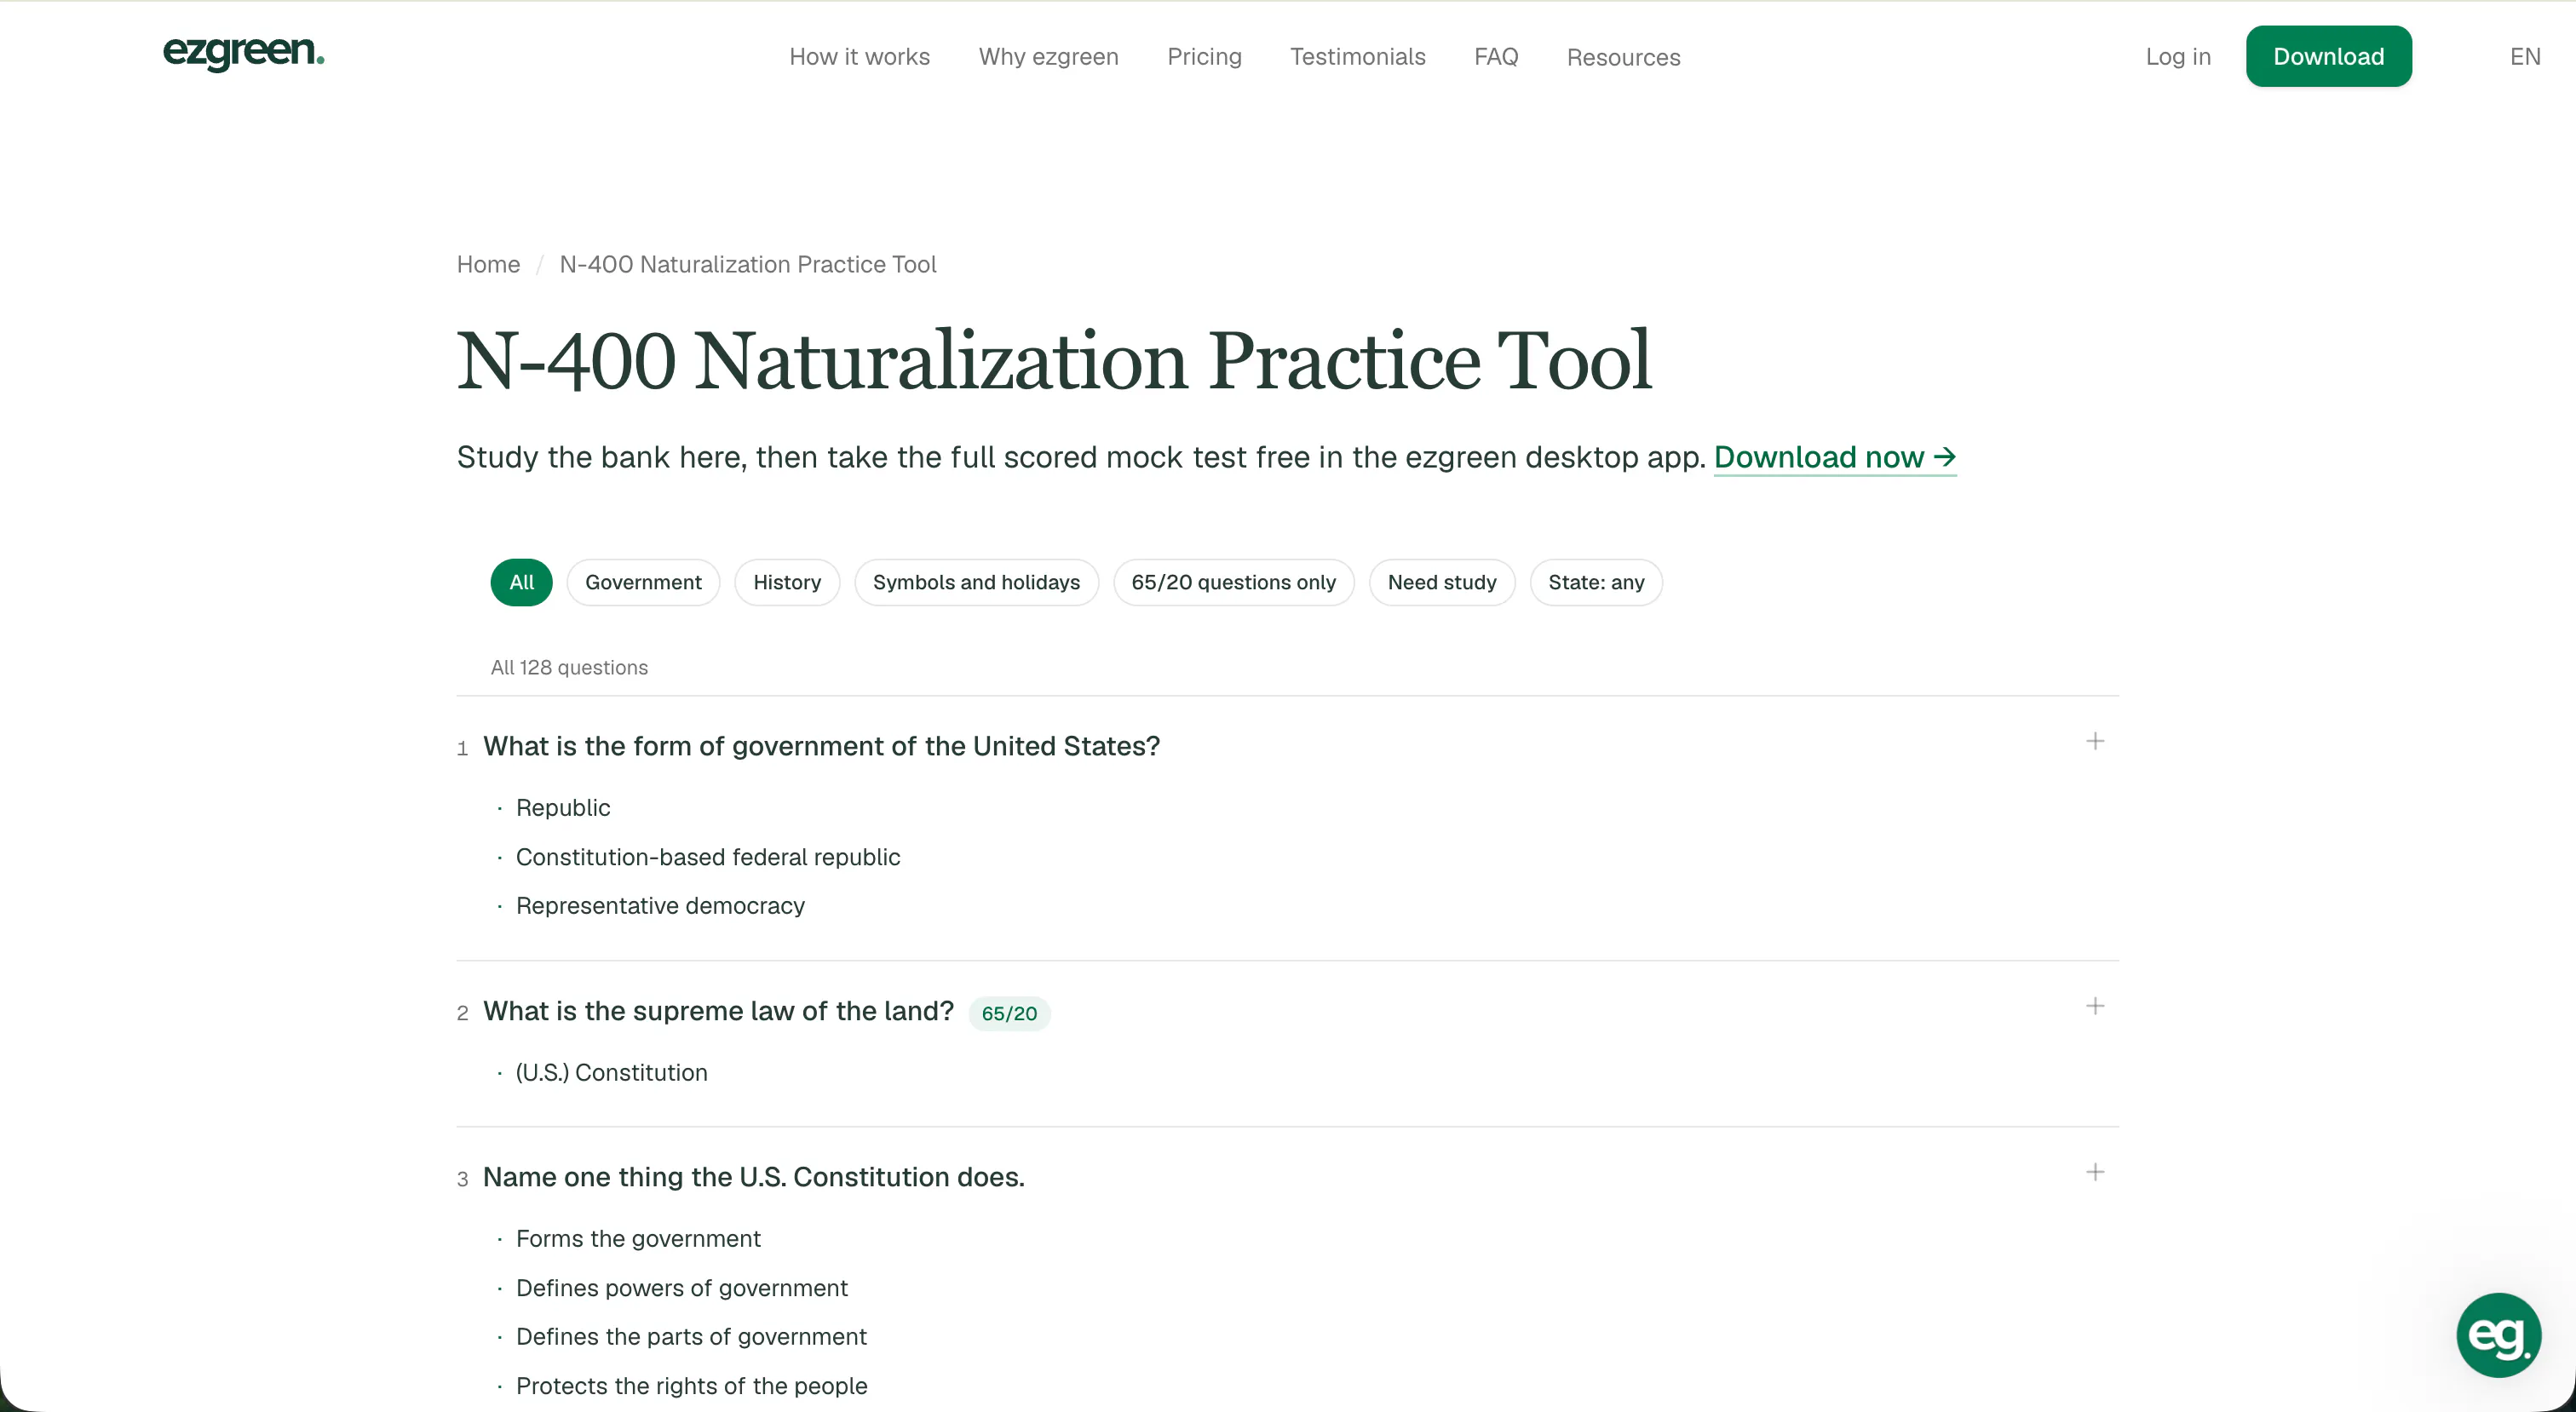Open the FAQ nav item
Screen dimensions: 2576x1412
[x=1496, y=57]
